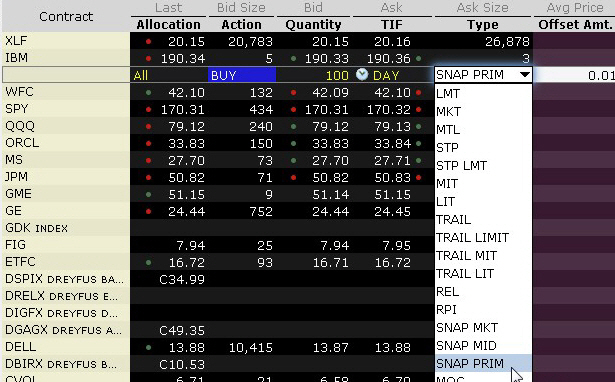Click the Offset Amt. column header

[575, 24]
